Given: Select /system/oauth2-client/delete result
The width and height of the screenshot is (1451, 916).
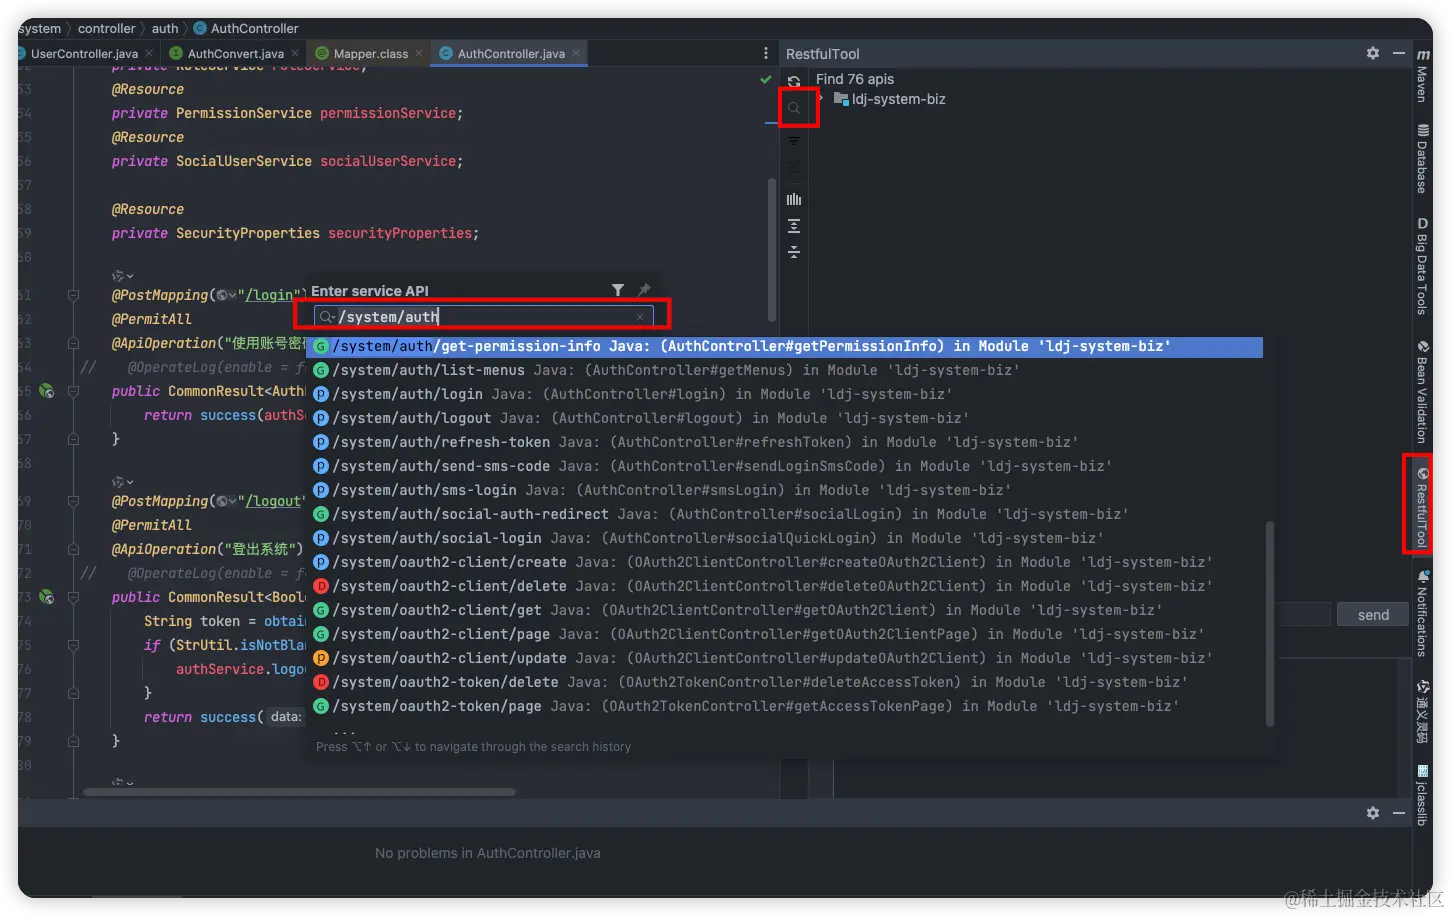Looking at the screenshot, I should click(x=784, y=586).
